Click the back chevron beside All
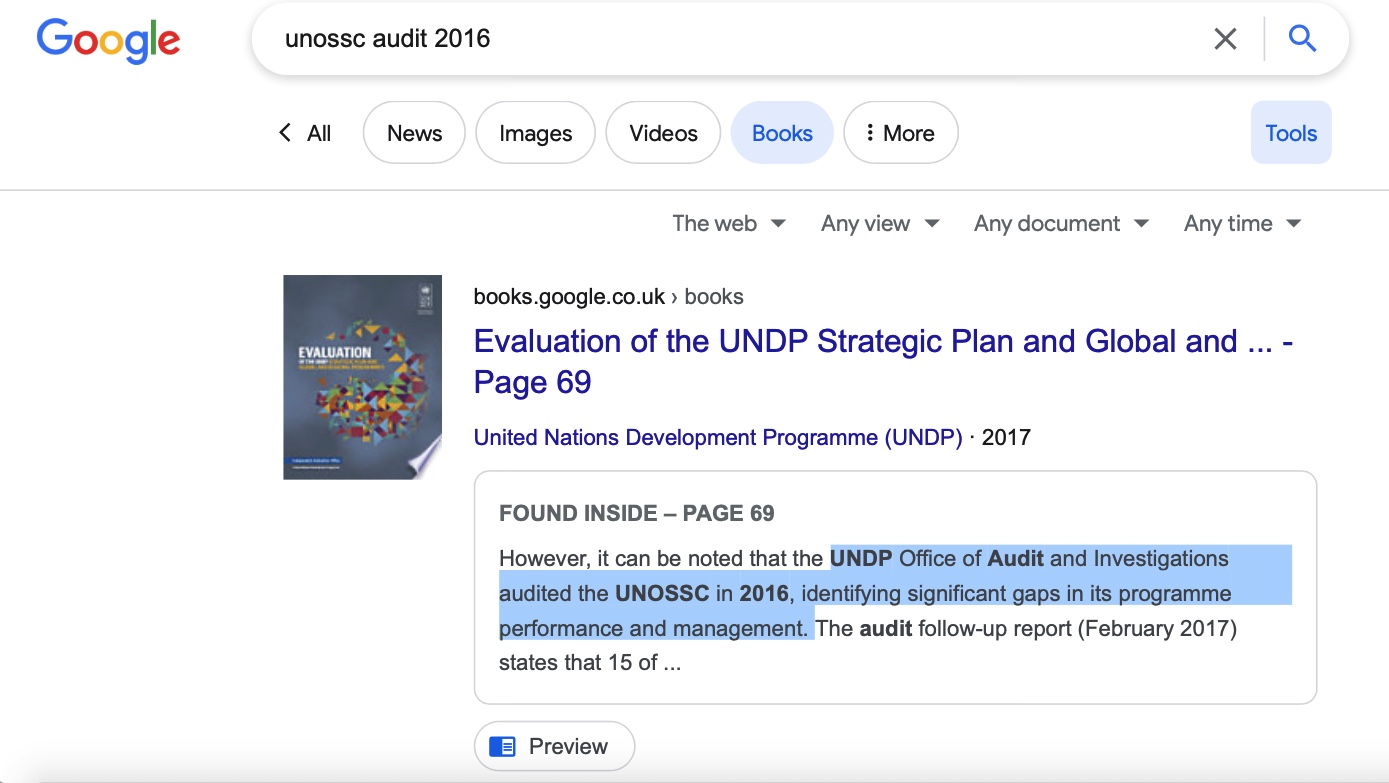1389x783 pixels. 285,133
